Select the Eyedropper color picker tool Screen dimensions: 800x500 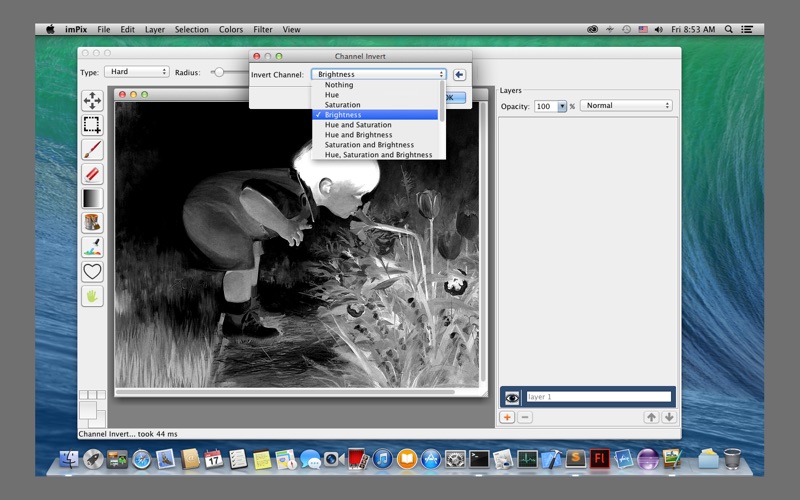click(x=92, y=247)
